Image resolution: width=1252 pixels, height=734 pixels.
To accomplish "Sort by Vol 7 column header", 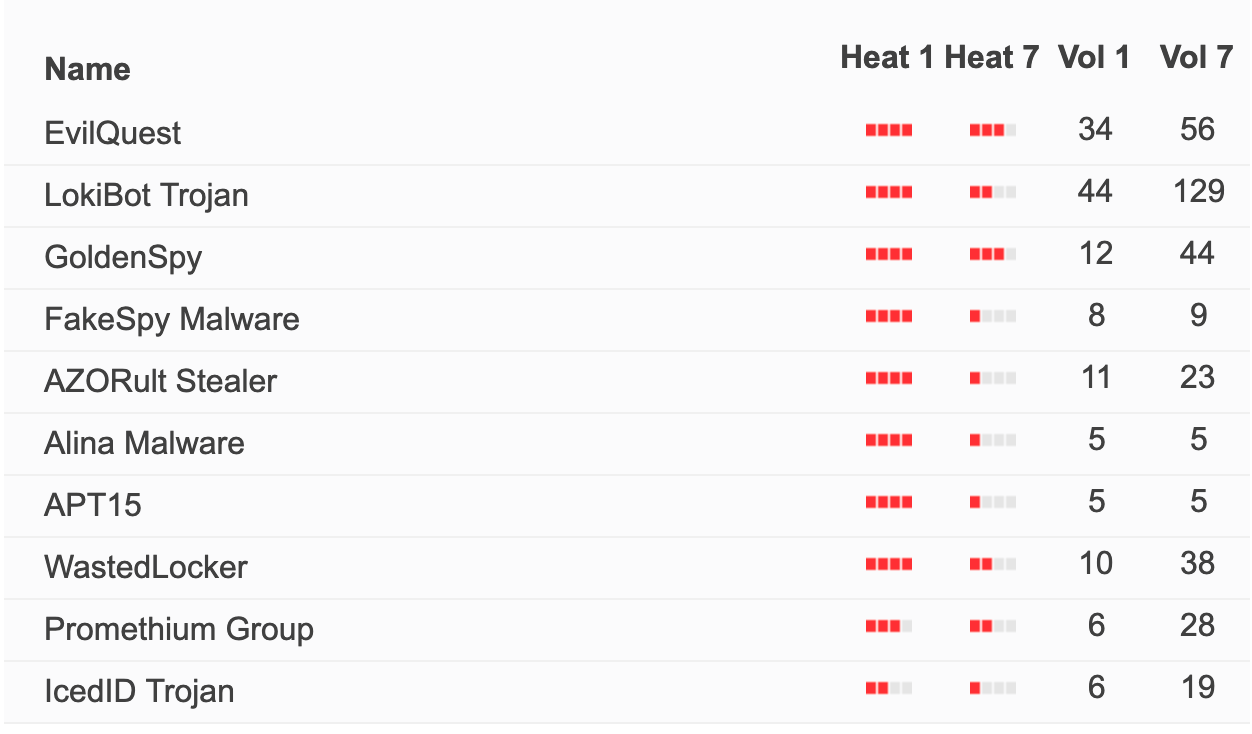I will pos(1196,57).
